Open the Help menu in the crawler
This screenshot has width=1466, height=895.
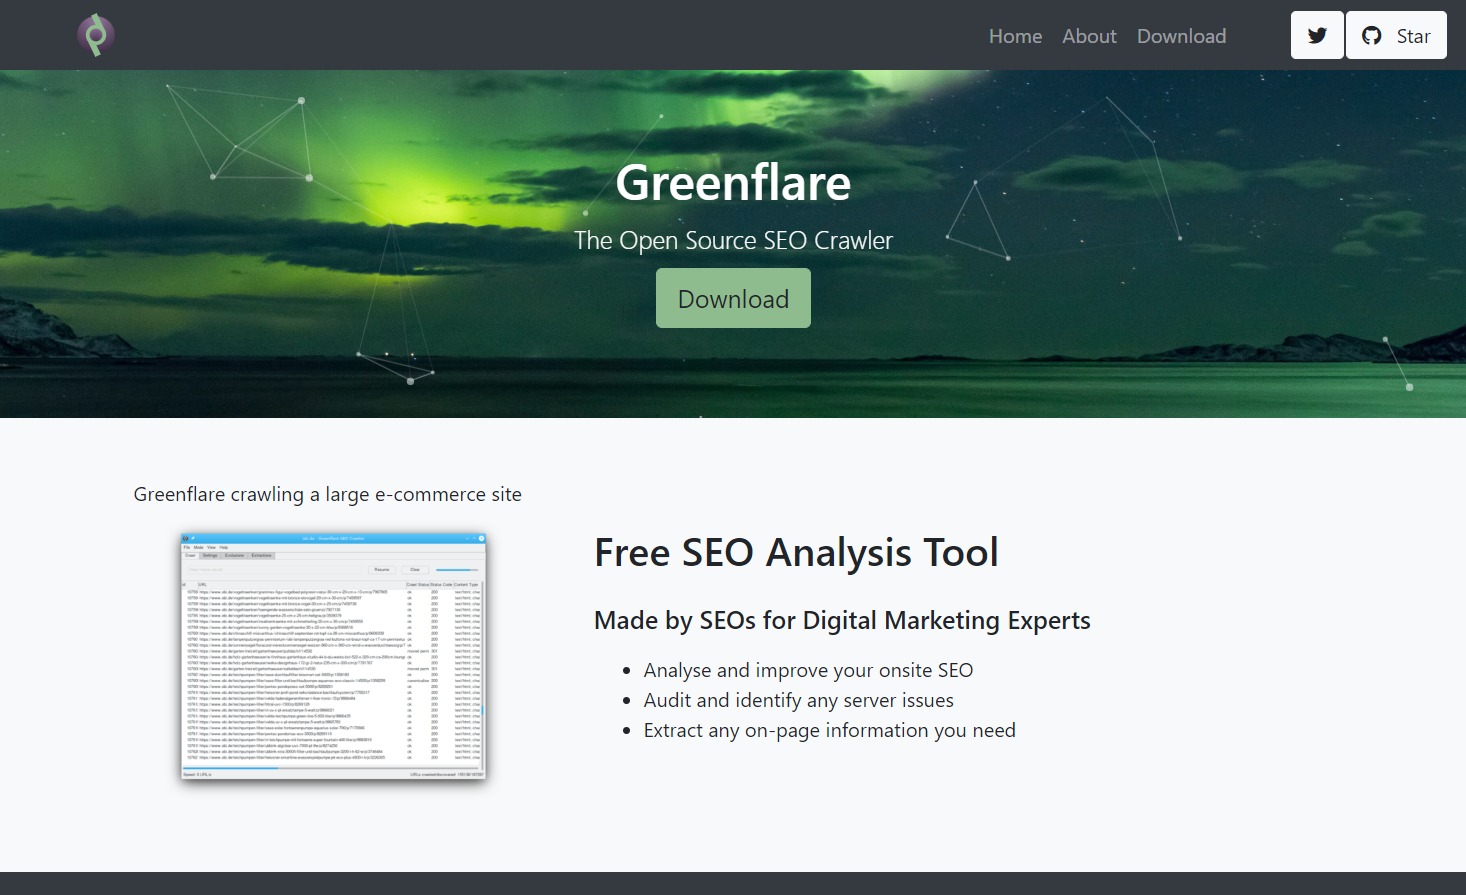(223, 547)
